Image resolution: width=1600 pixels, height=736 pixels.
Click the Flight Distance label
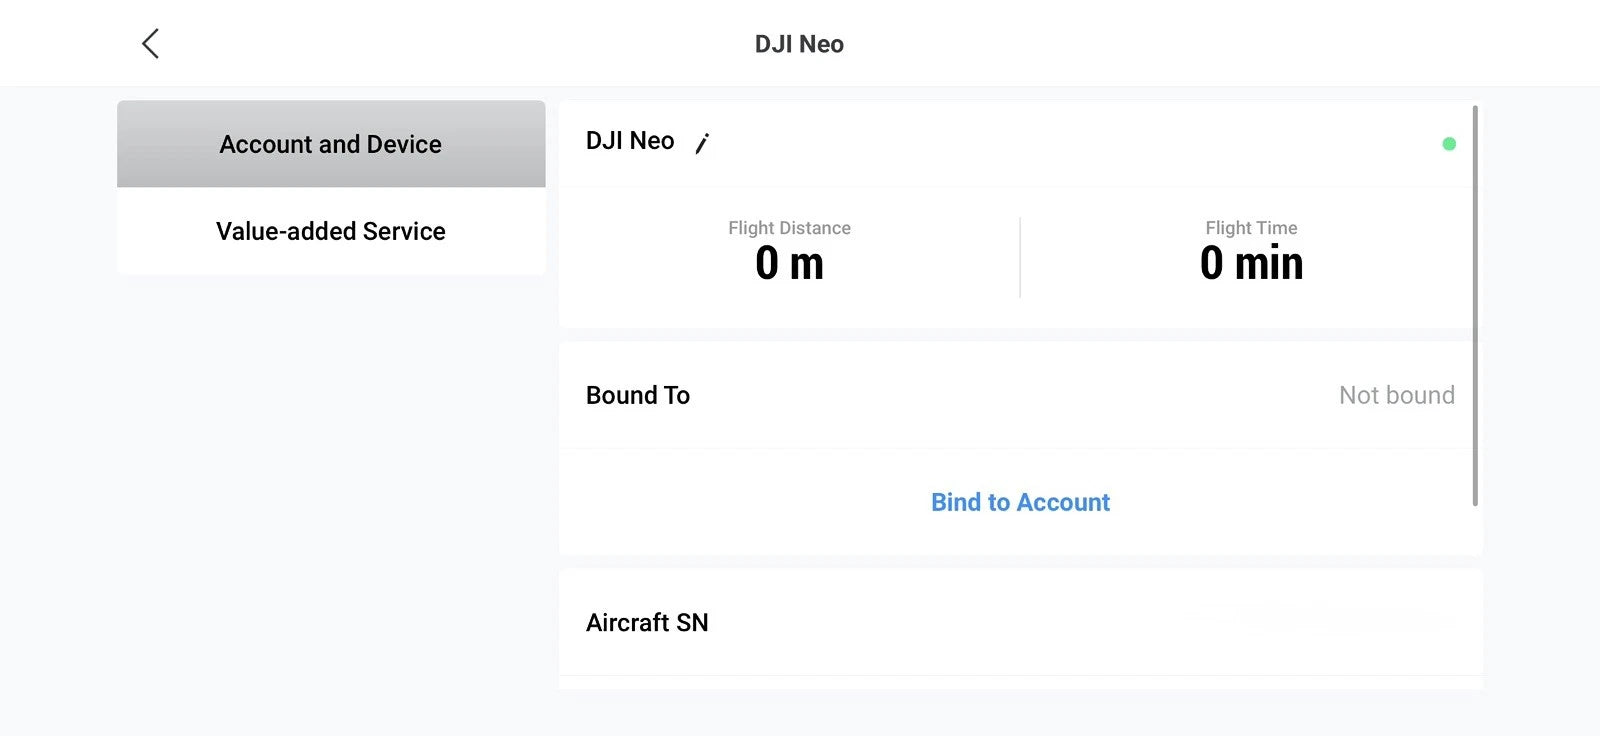789,228
